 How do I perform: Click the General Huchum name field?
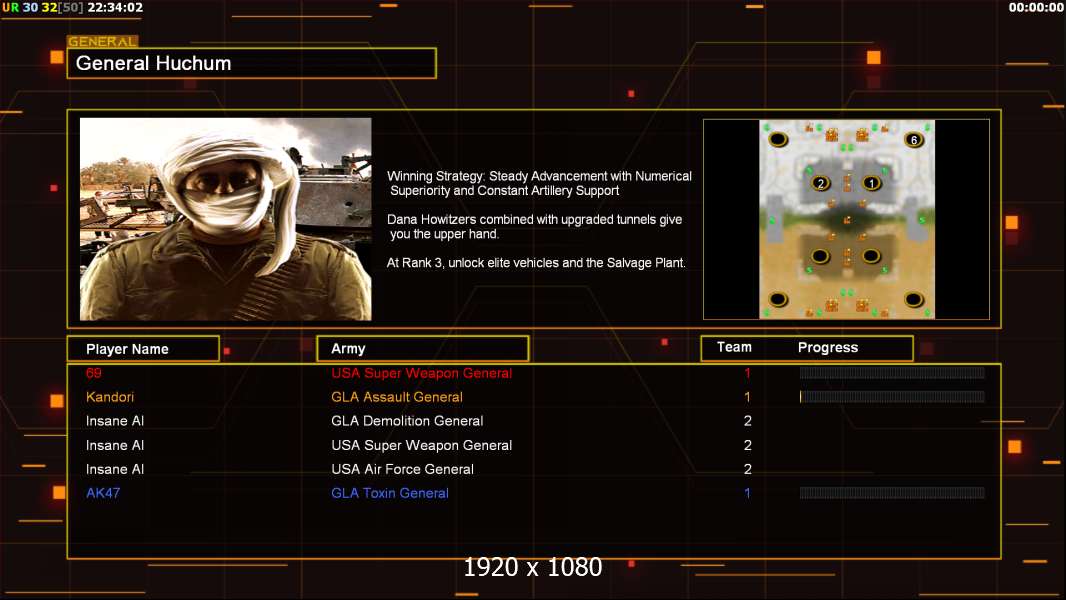(x=252, y=63)
